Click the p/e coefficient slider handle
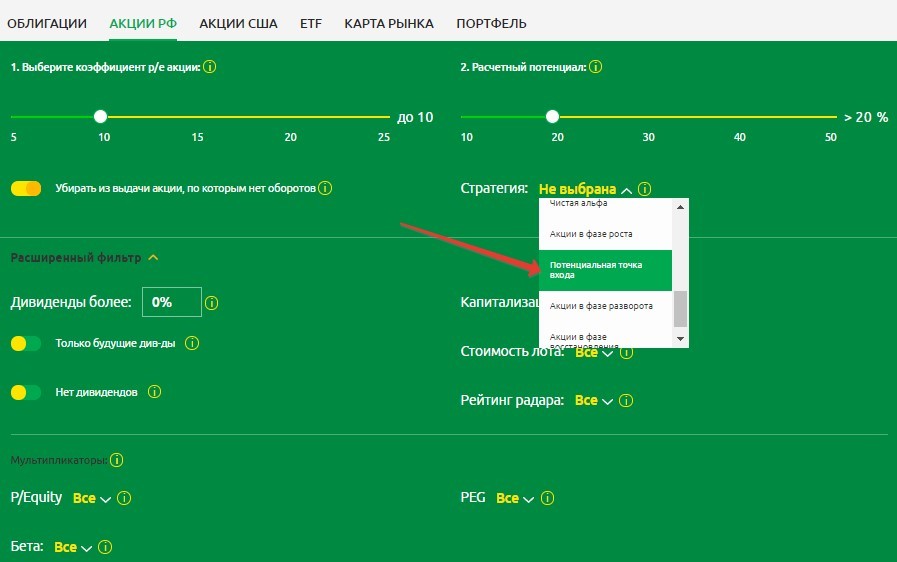 101,116
